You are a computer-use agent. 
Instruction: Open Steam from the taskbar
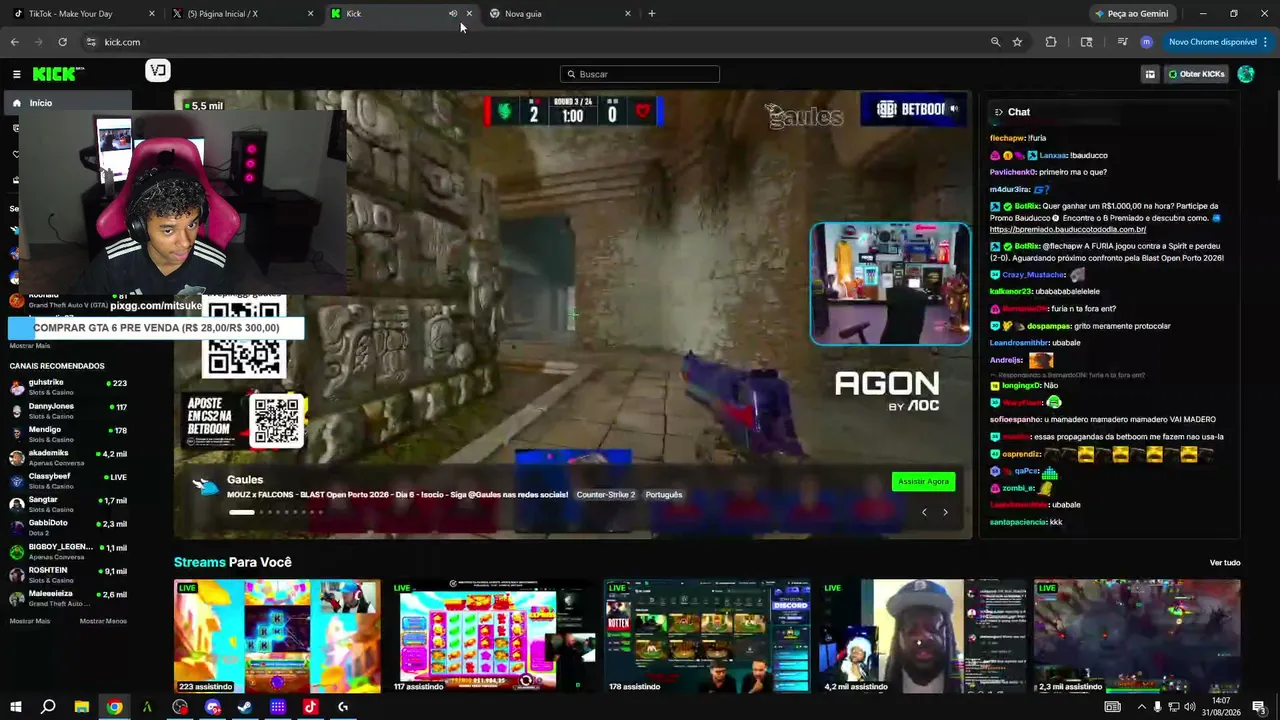[245, 707]
